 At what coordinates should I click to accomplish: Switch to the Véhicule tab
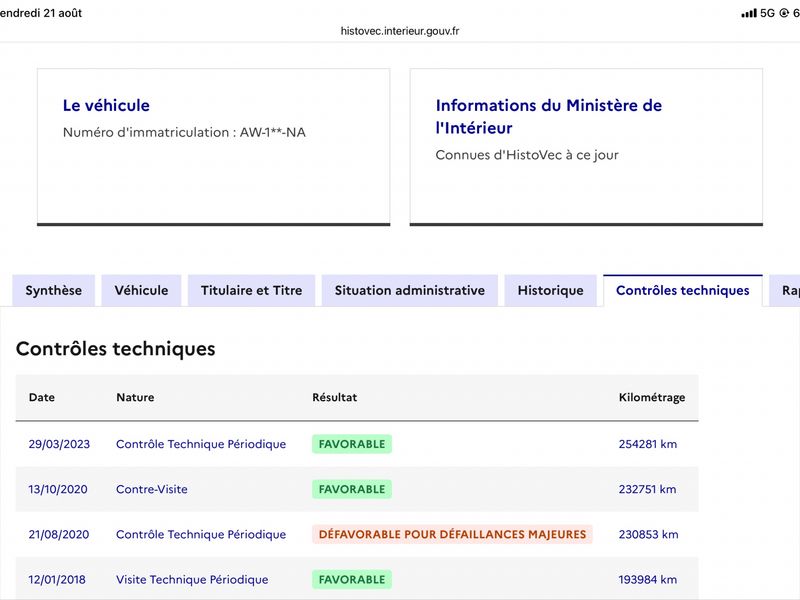point(141,290)
